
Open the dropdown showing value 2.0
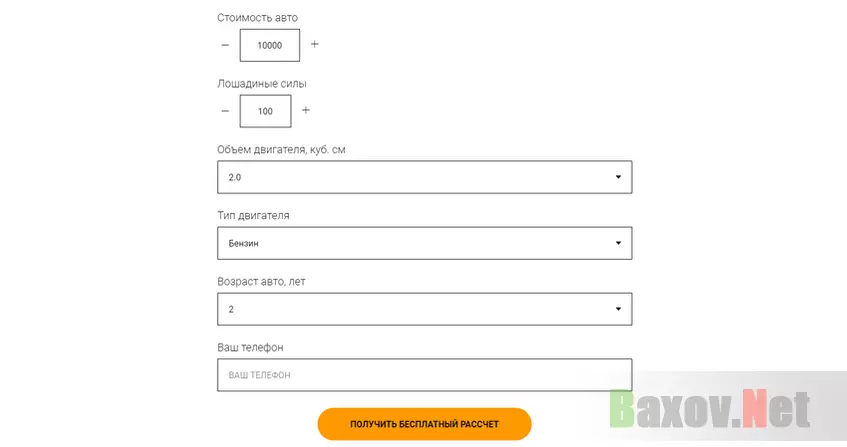pyautogui.click(x=425, y=177)
